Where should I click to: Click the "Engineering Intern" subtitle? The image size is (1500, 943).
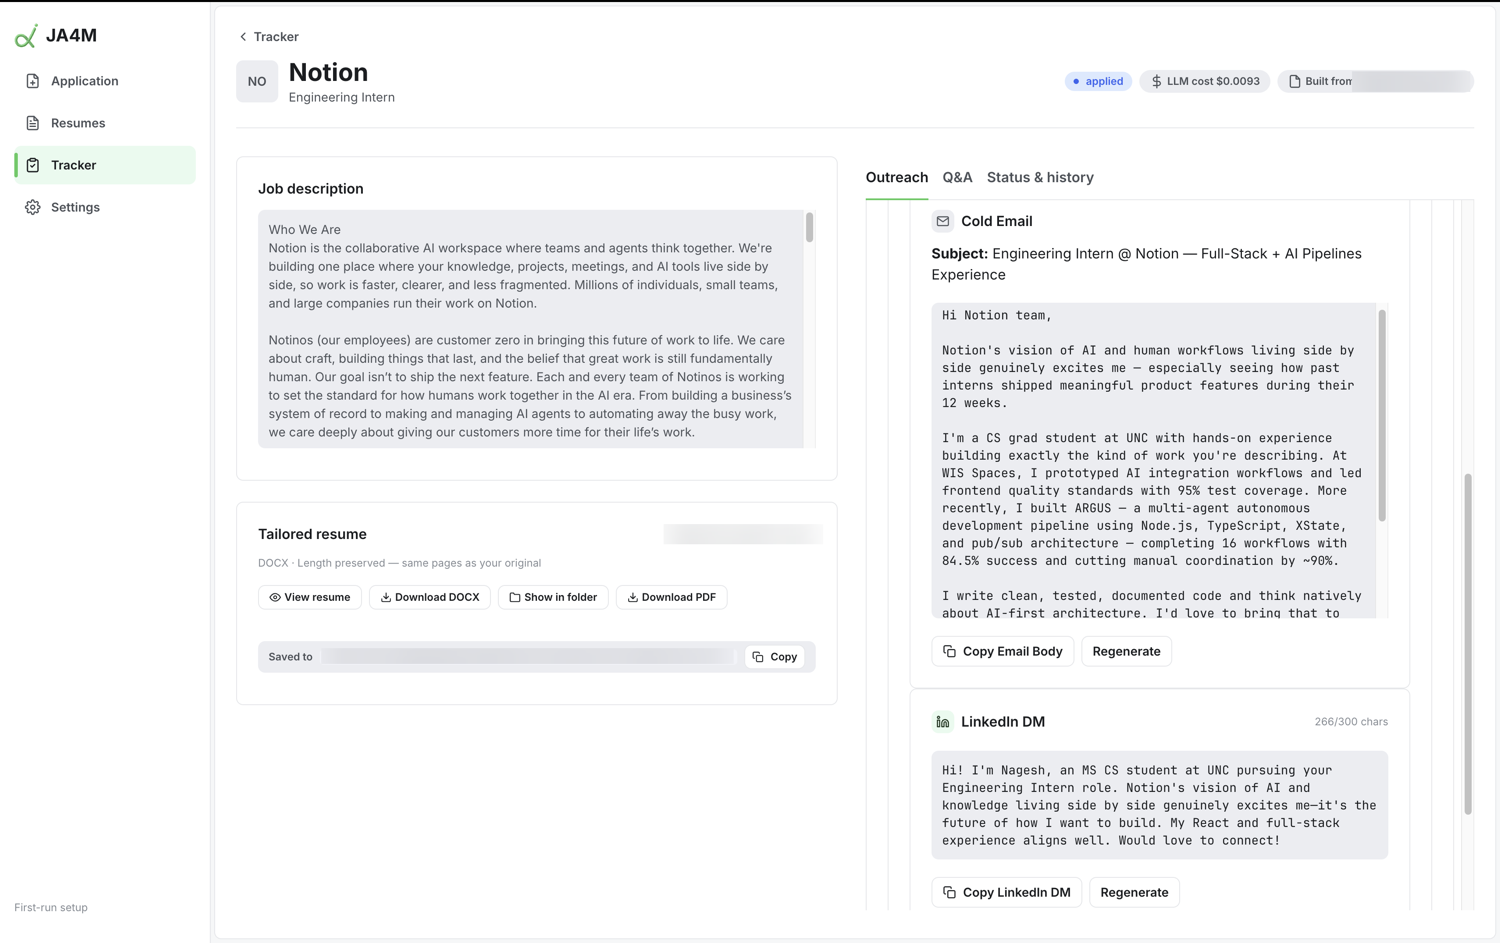point(342,98)
